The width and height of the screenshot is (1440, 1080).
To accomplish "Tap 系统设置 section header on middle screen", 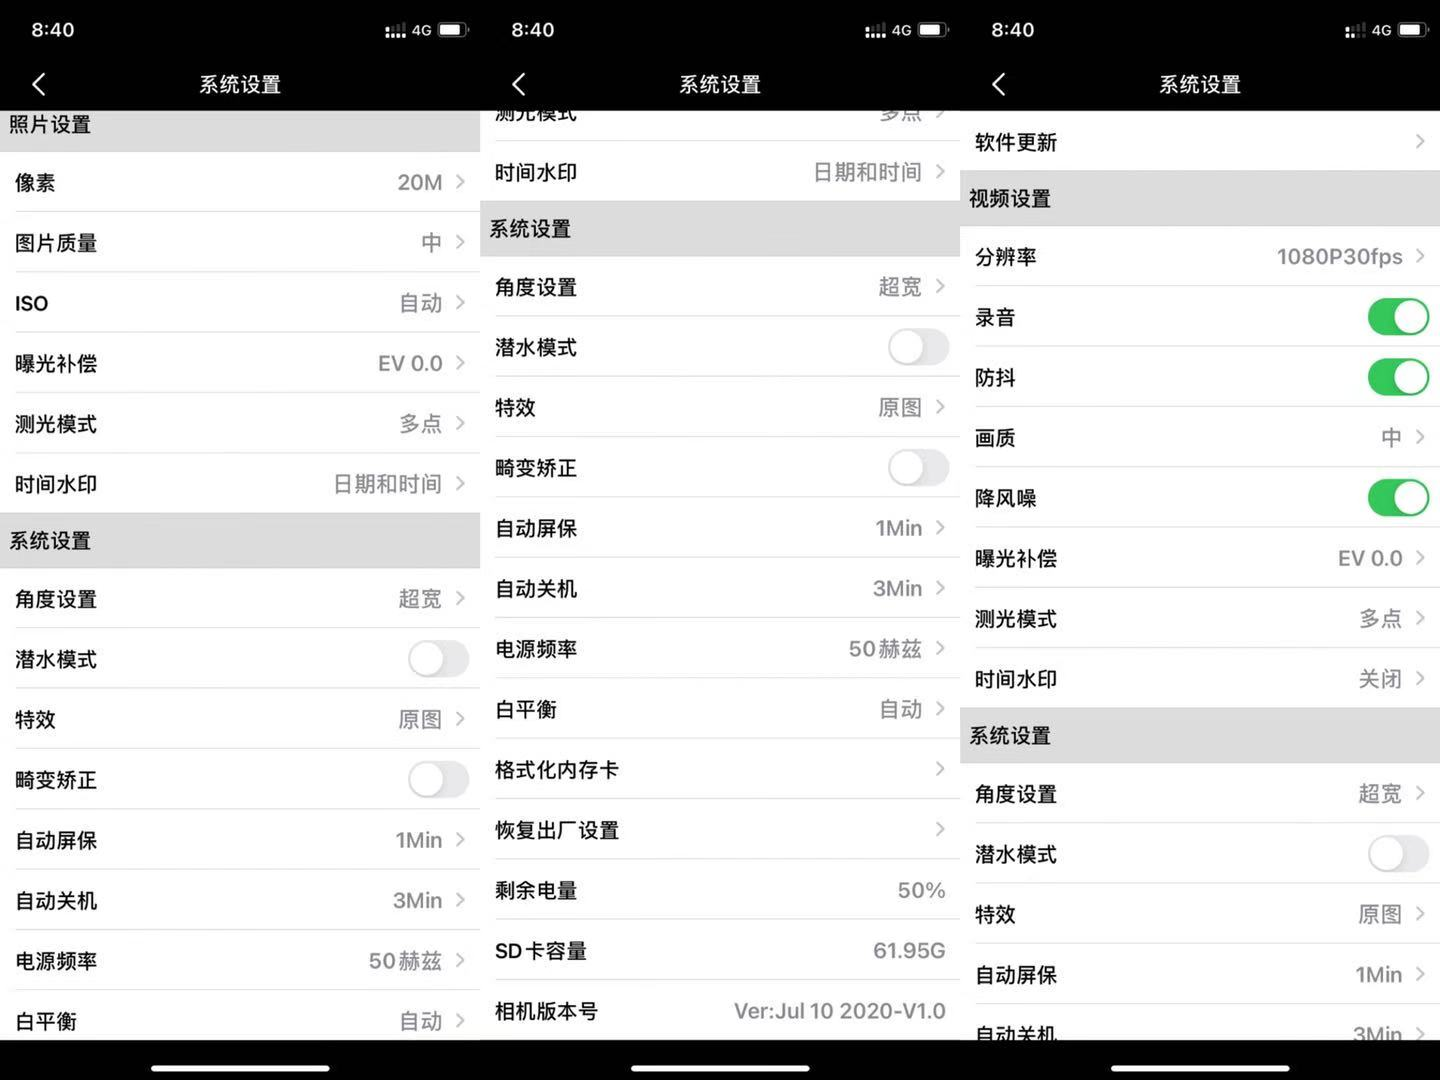I will [x=720, y=228].
